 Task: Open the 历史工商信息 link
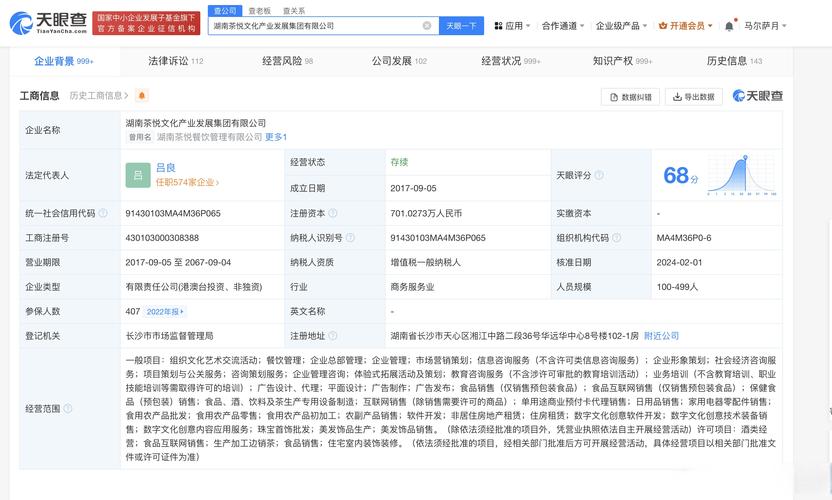[x=99, y=96]
